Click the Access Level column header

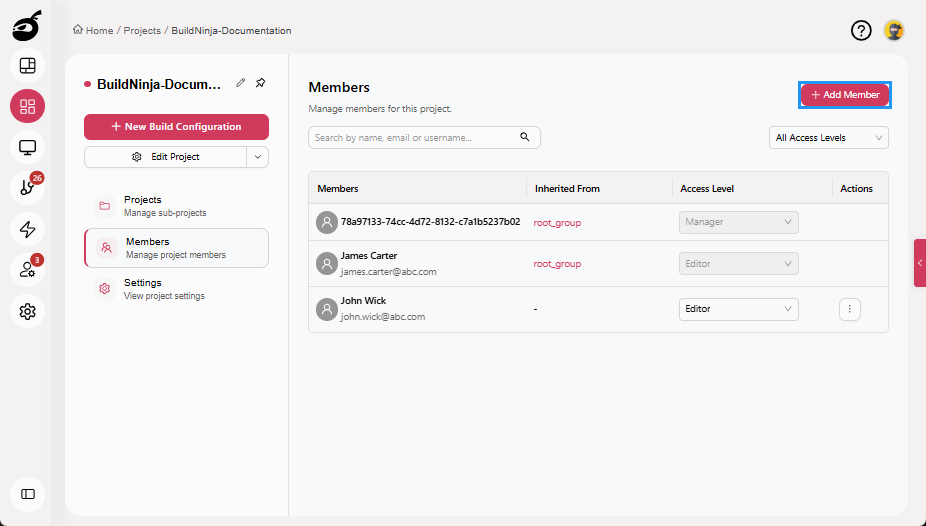point(707,189)
